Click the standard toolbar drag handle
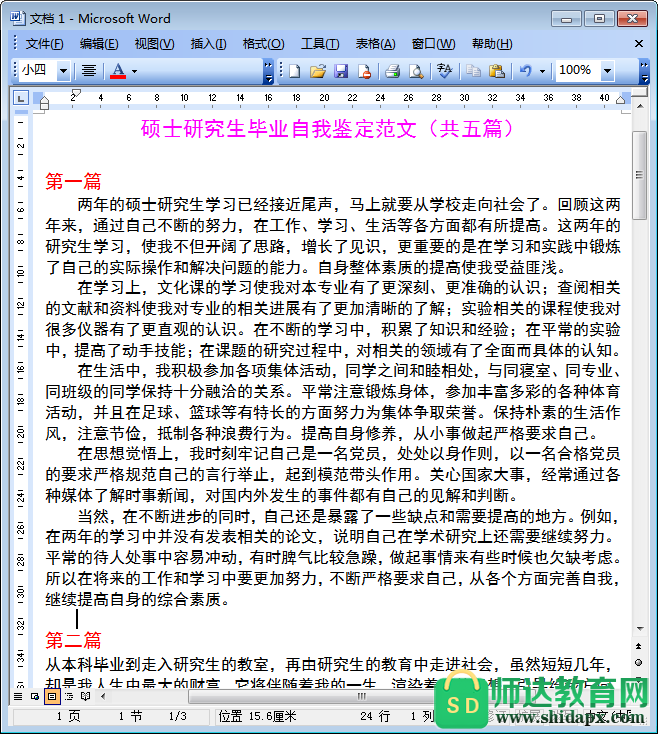The width and height of the screenshot is (658, 734). coord(281,70)
